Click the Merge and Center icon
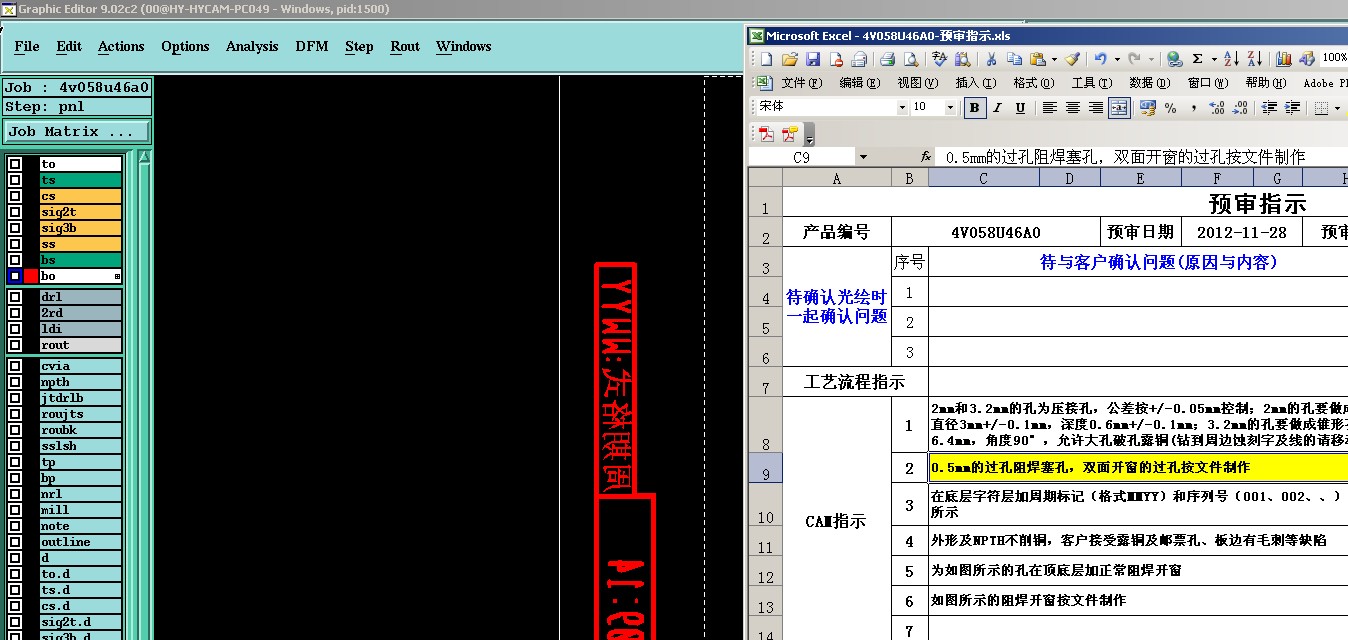1348x640 pixels. pos(1119,108)
